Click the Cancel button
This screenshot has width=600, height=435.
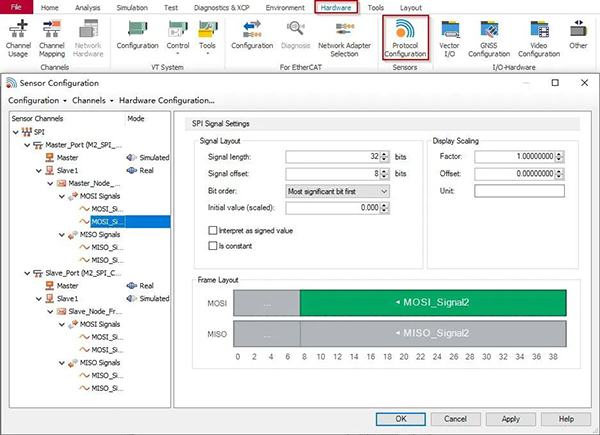[x=455, y=419]
